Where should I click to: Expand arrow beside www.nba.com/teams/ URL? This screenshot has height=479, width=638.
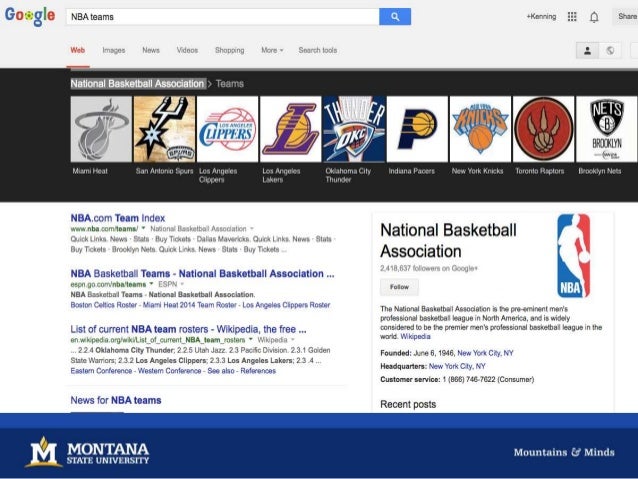tap(143, 228)
